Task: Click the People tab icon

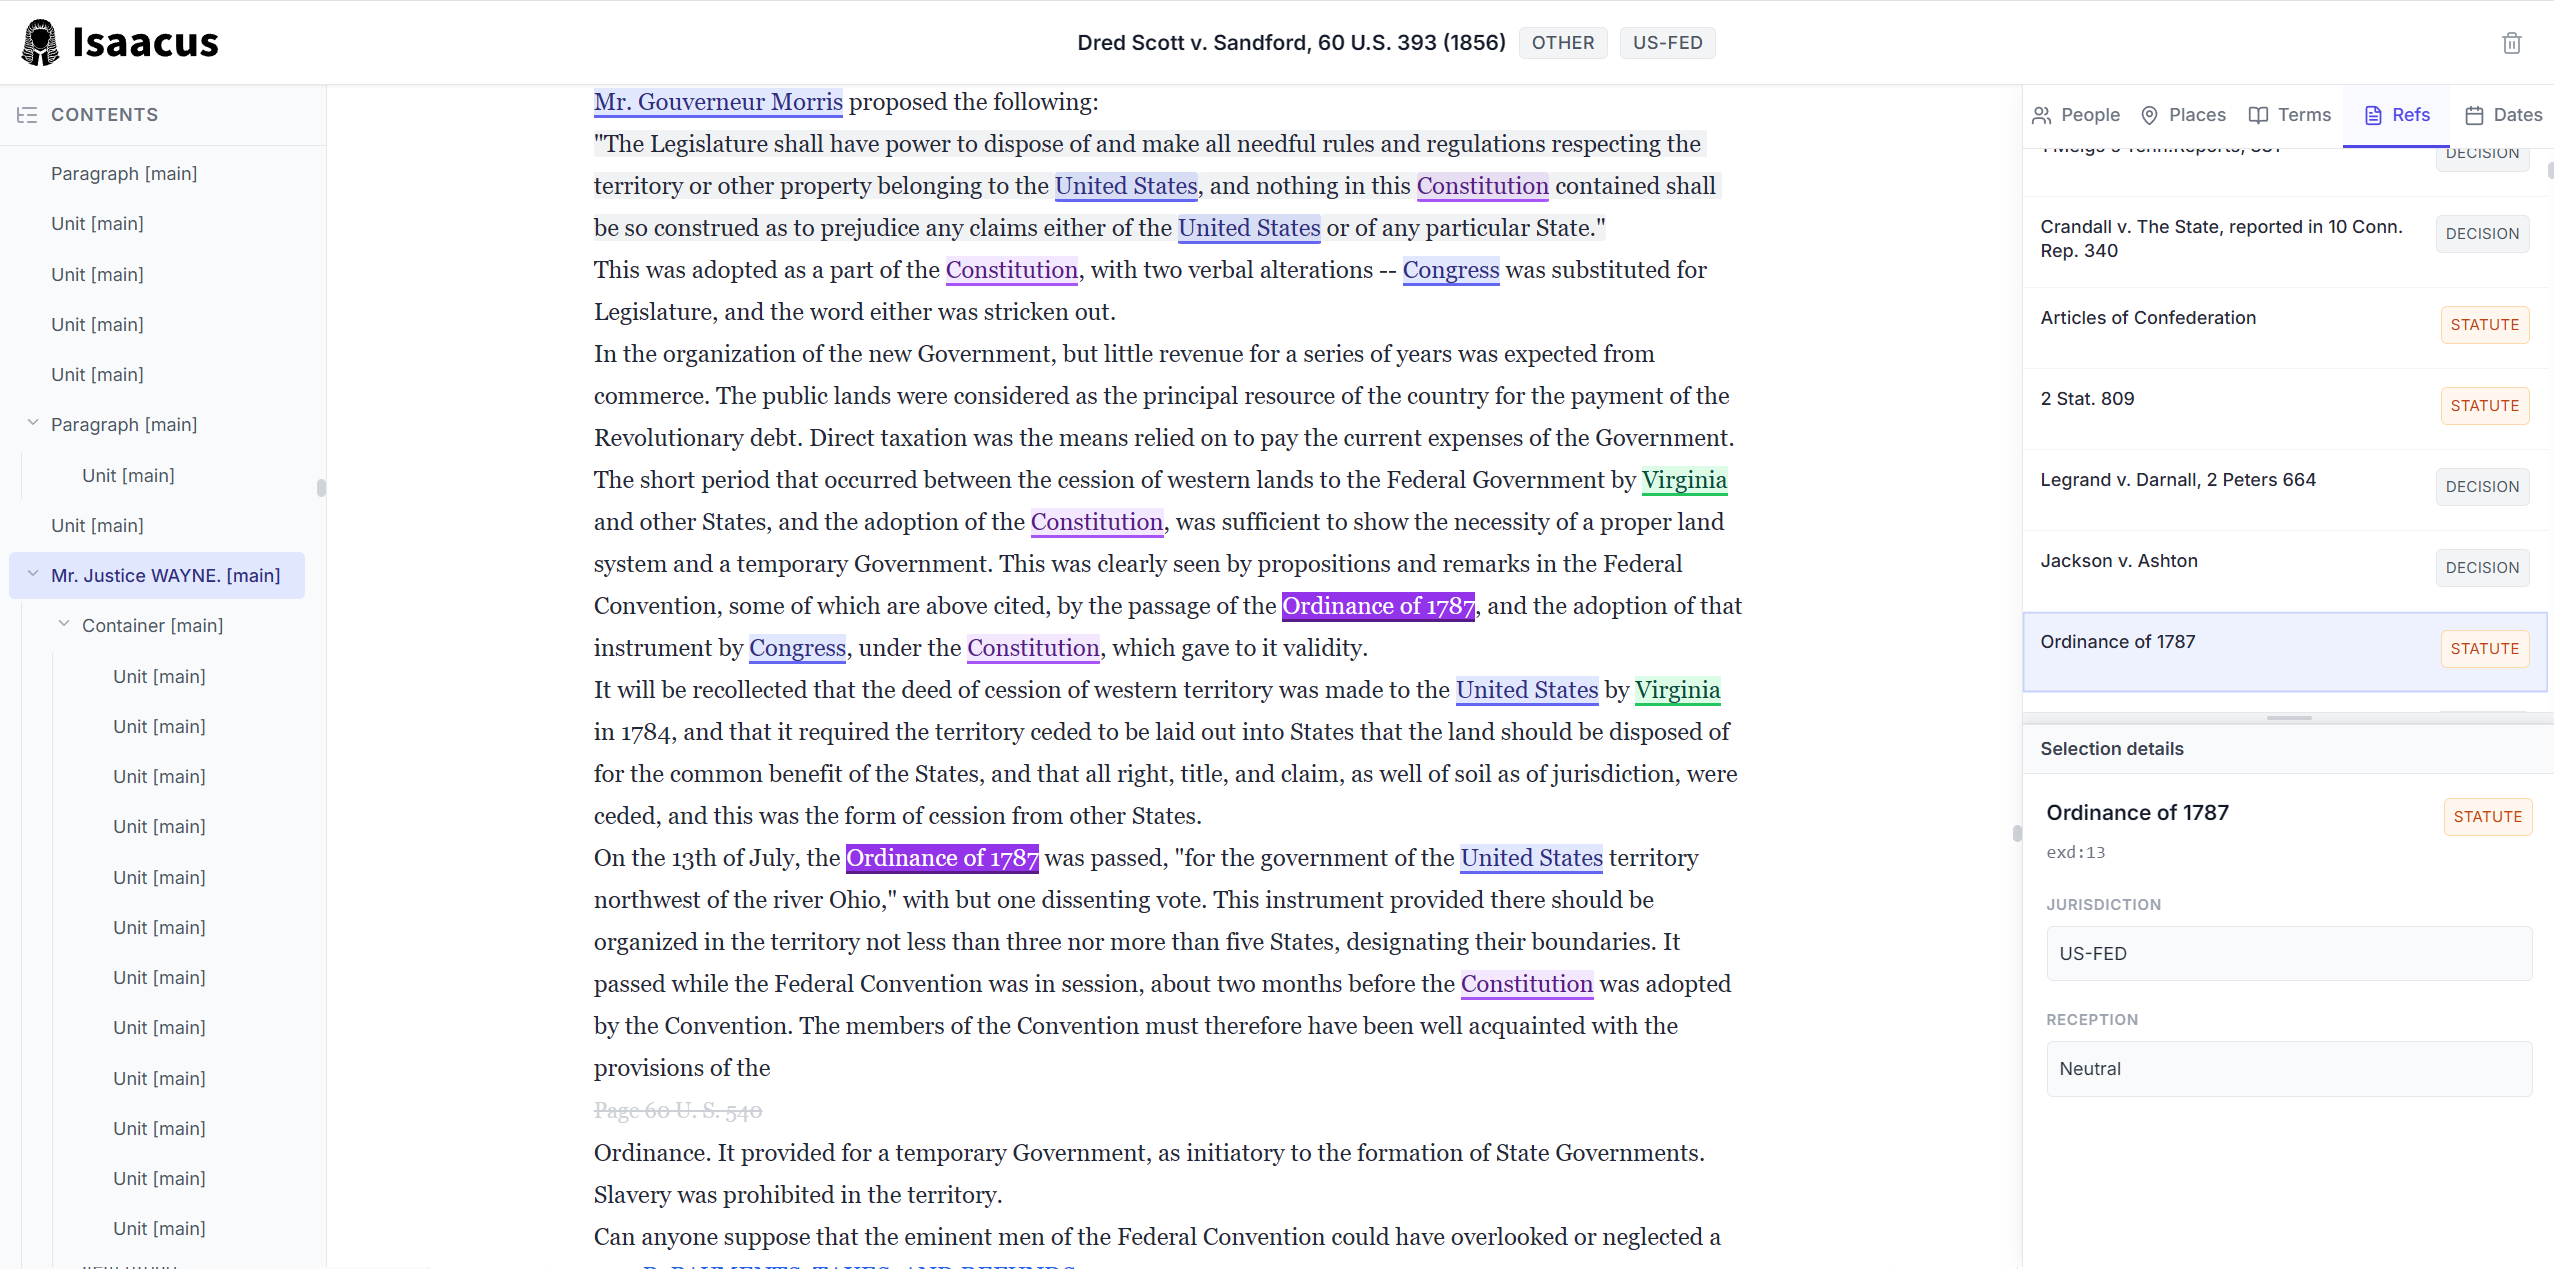Action: (2041, 115)
